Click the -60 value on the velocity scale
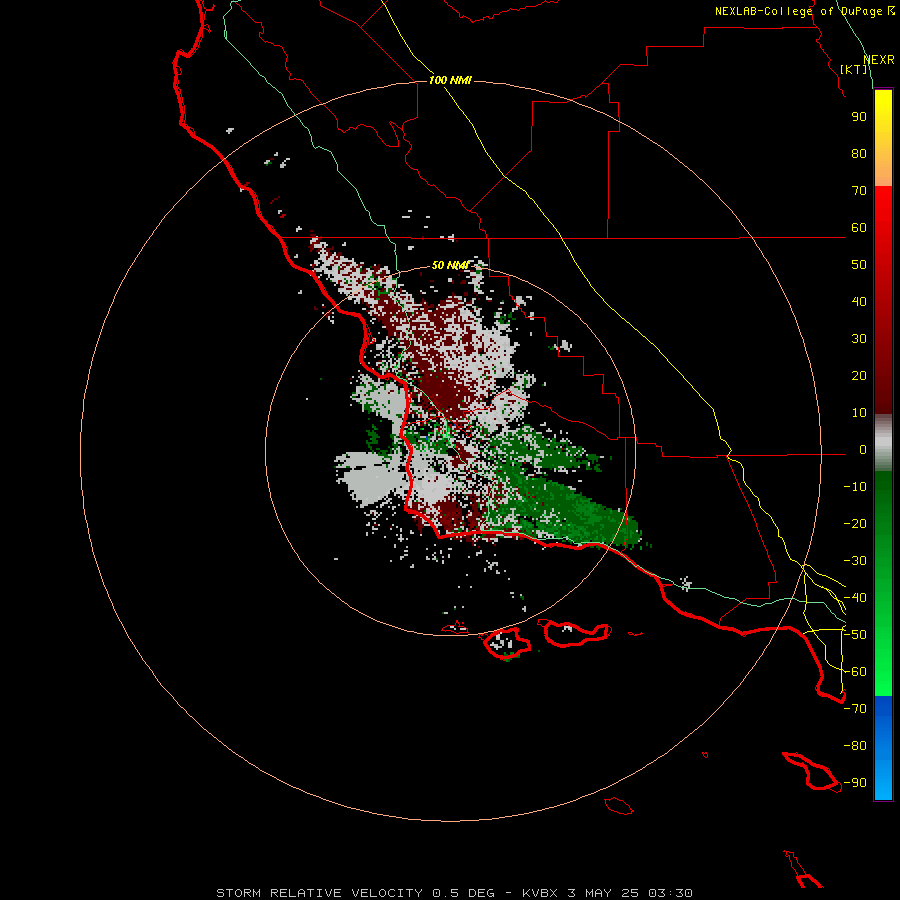Image resolution: width=900 pixels, height=900 pixels. point(855,672)
